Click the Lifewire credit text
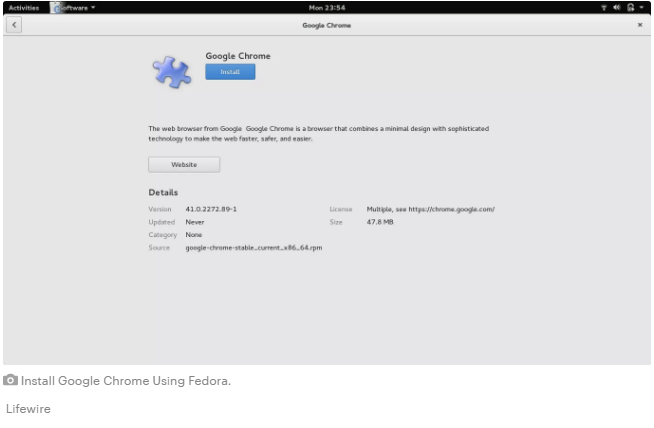654x428 pixels. [x=28, y=409]
